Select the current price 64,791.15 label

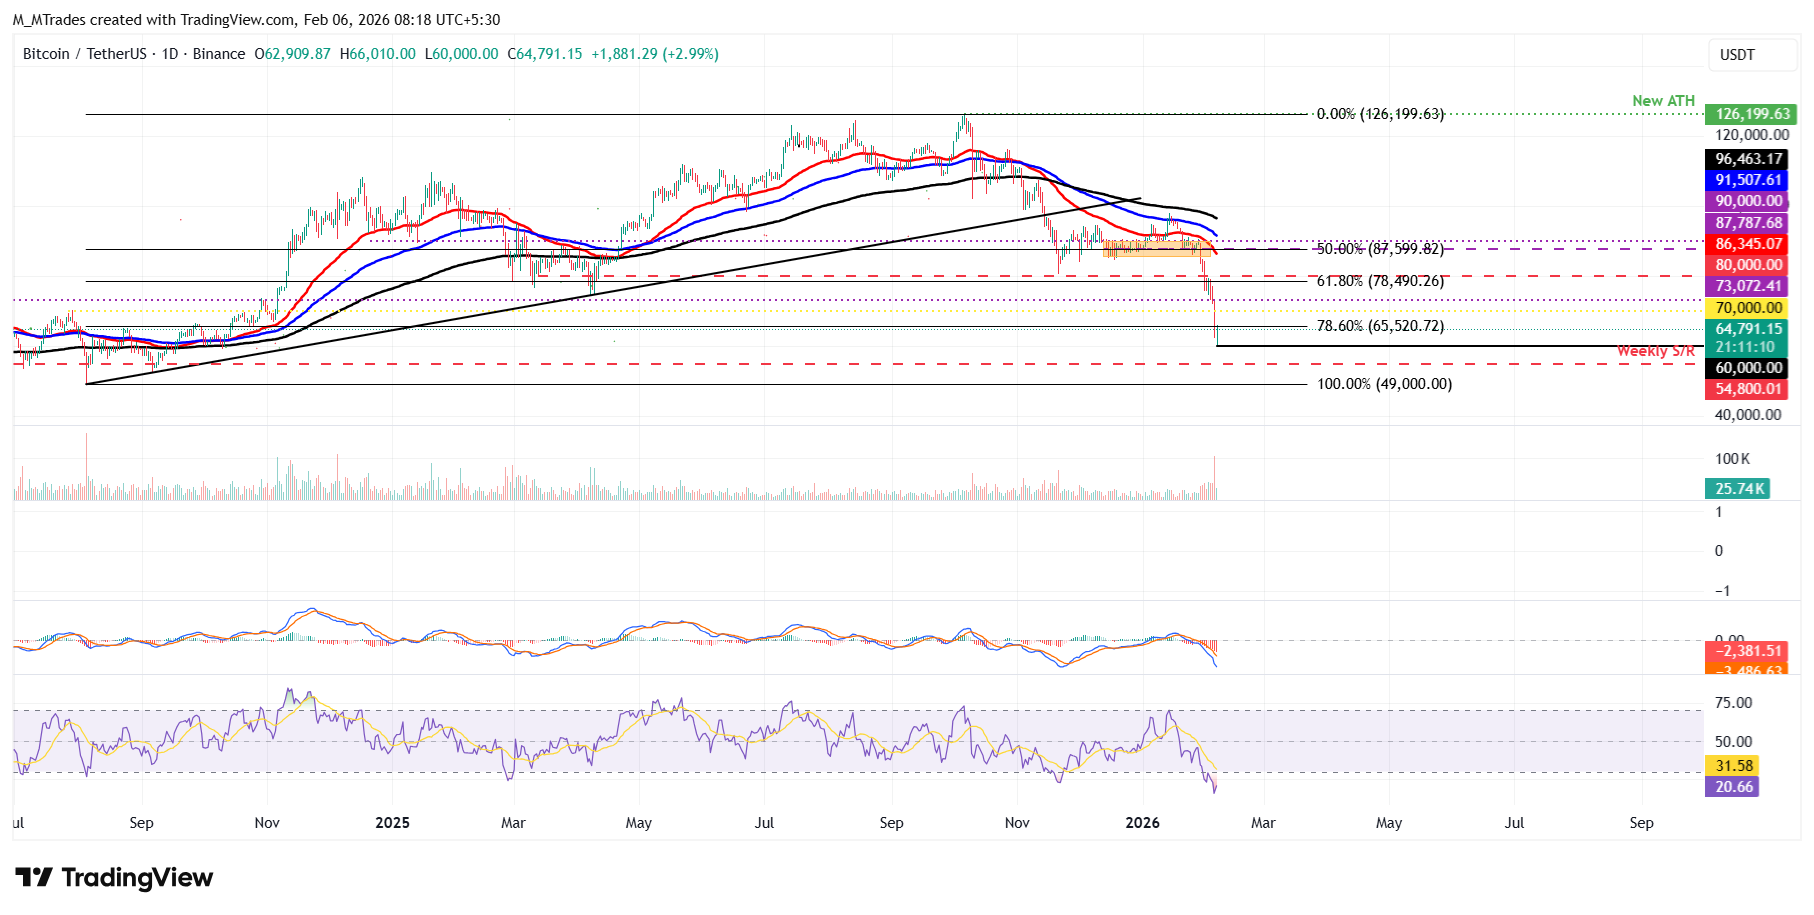tap(1747, 329)
